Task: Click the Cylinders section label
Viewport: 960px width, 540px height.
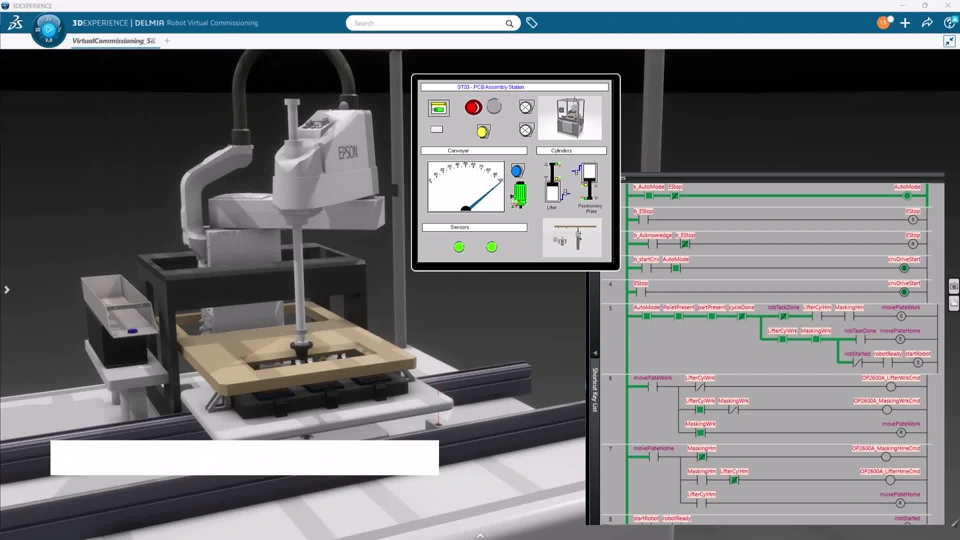Action: pos(561,151)
